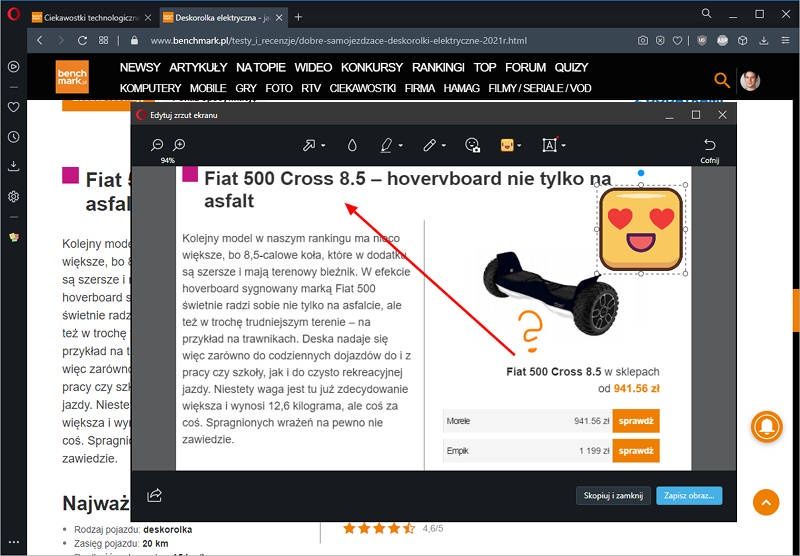This screenshot has width=800, height=556.
Task: Reload the current page
Action: (82, 40)
